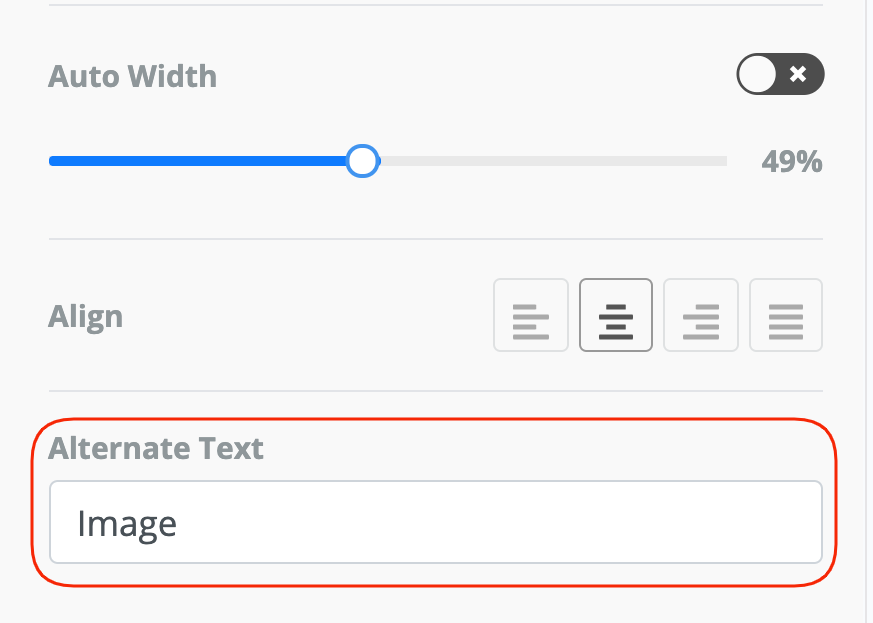
Task: Select the align right icon
Action: click(x=701, y=315)
